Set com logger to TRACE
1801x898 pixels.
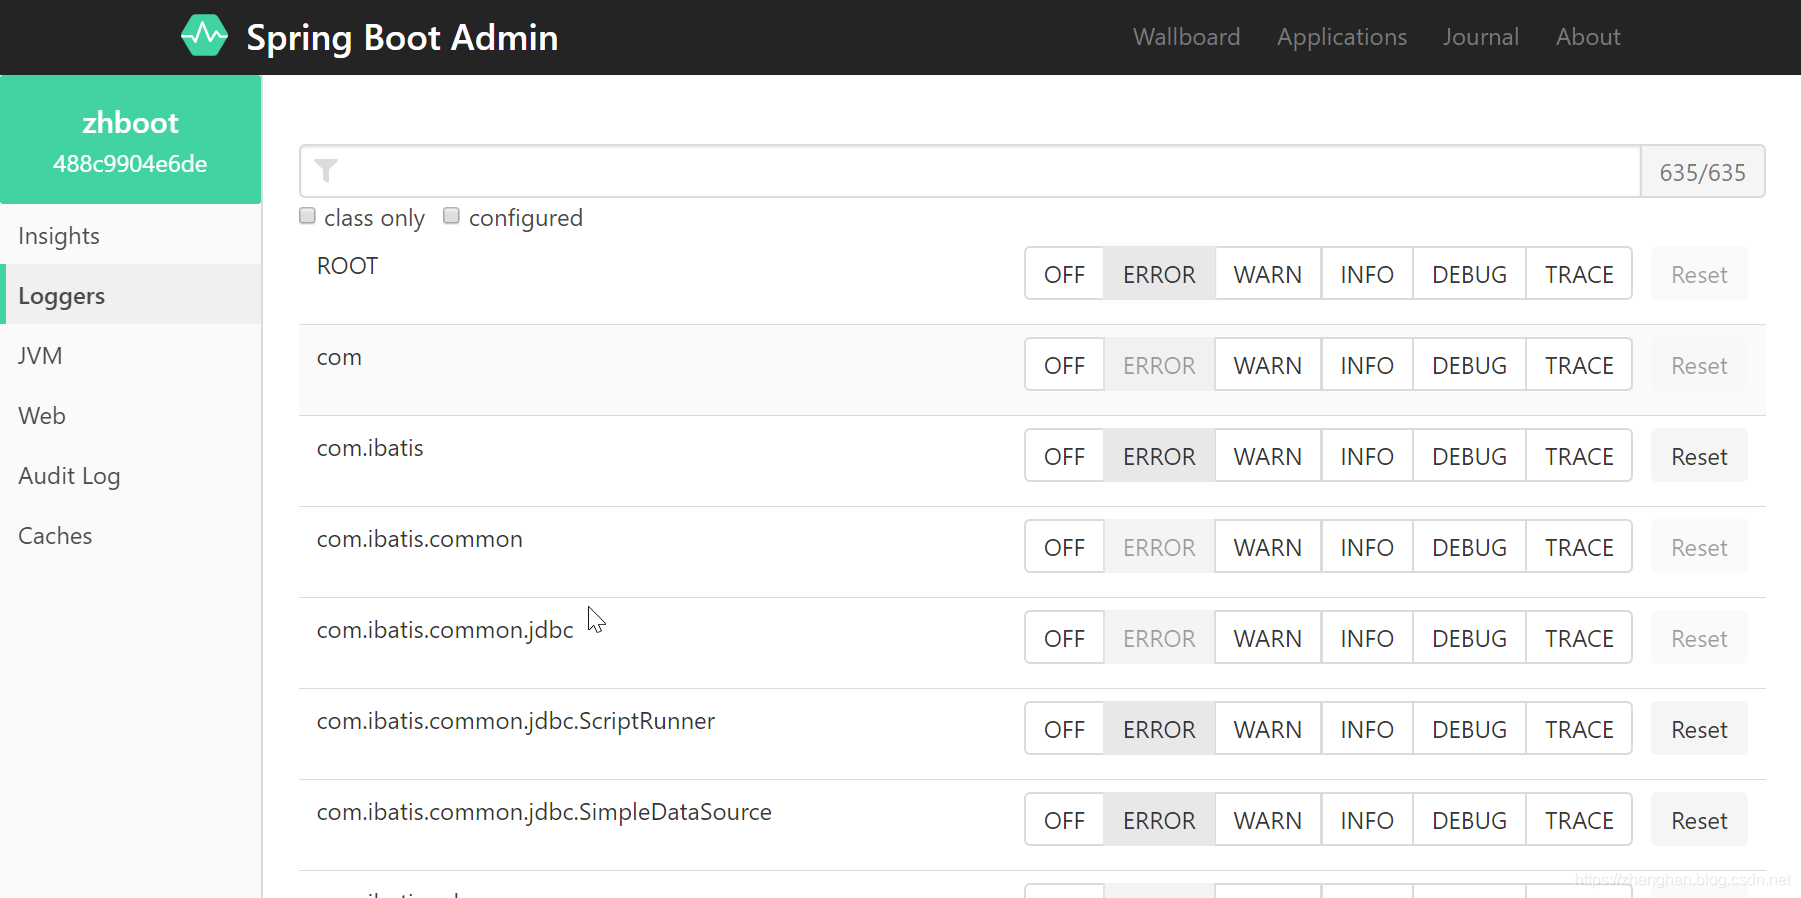coord(1579,365)
